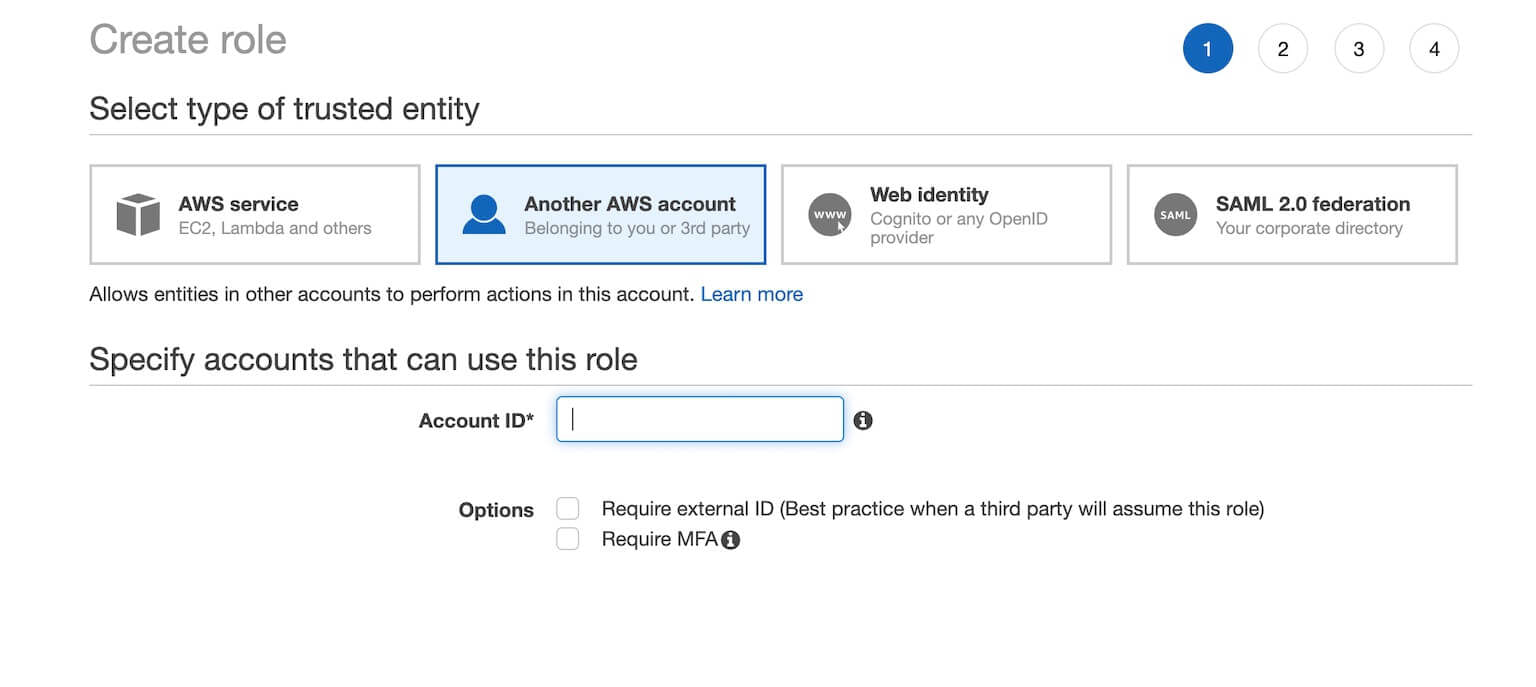The image size is (1536, 687).
Task: Click the Account ID* label
Action: tap(476, 421)
